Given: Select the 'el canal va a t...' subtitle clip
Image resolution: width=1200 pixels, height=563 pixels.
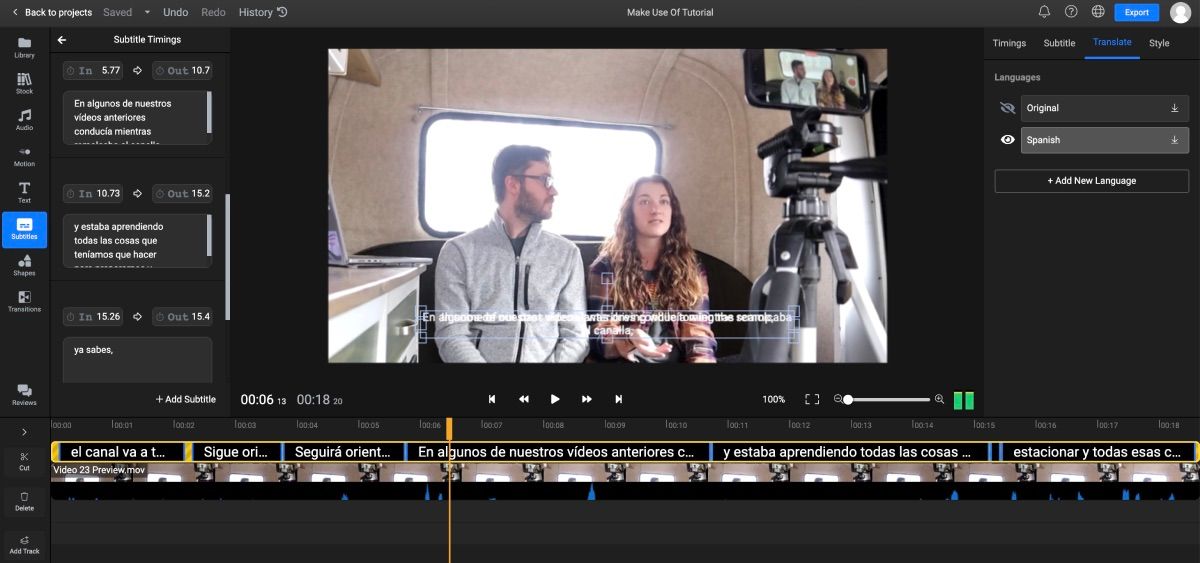Looking at the screenshot, I should (x=118, y=452).
